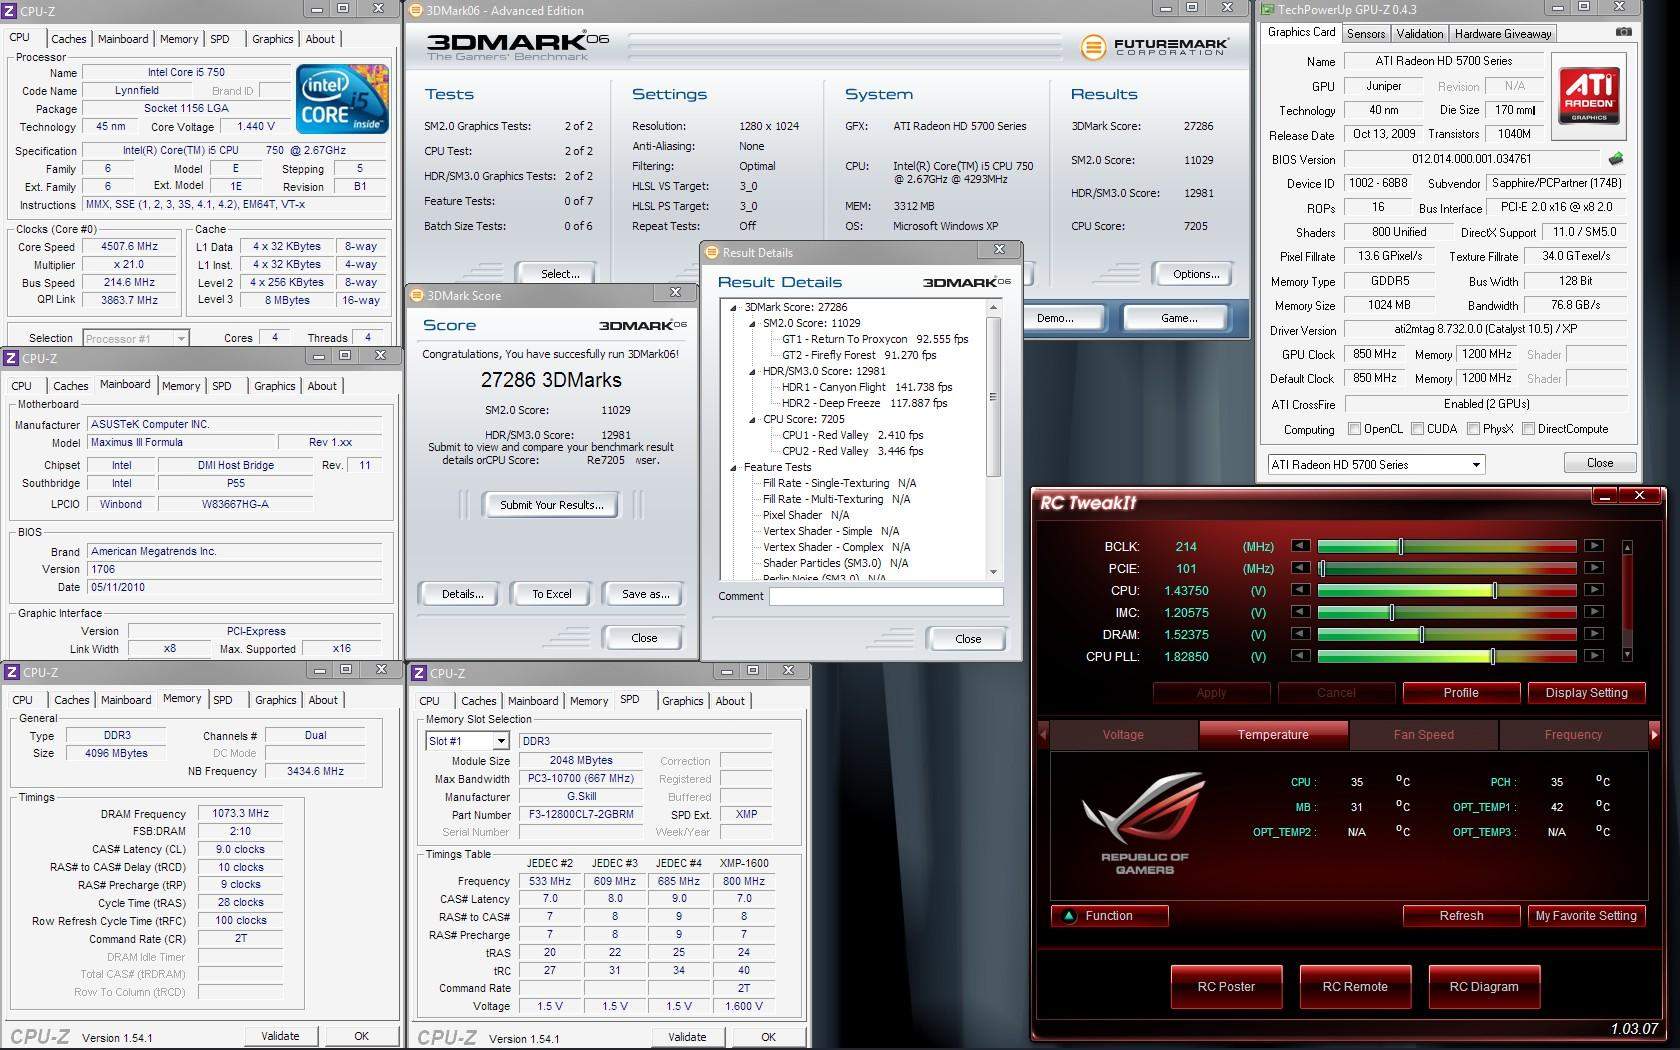1680x1050 pixels.
Task: Click Validate in the CPU-Z SPD window
Action: 687,1037
